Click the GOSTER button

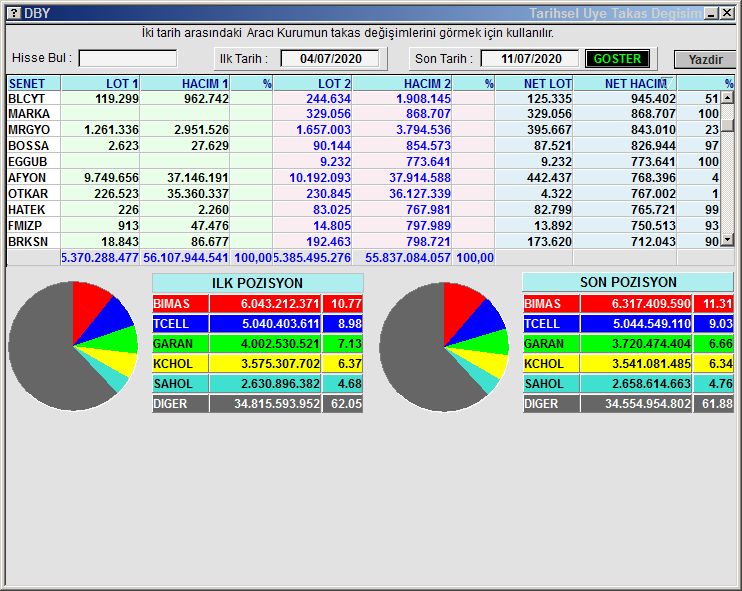(617, 59)
